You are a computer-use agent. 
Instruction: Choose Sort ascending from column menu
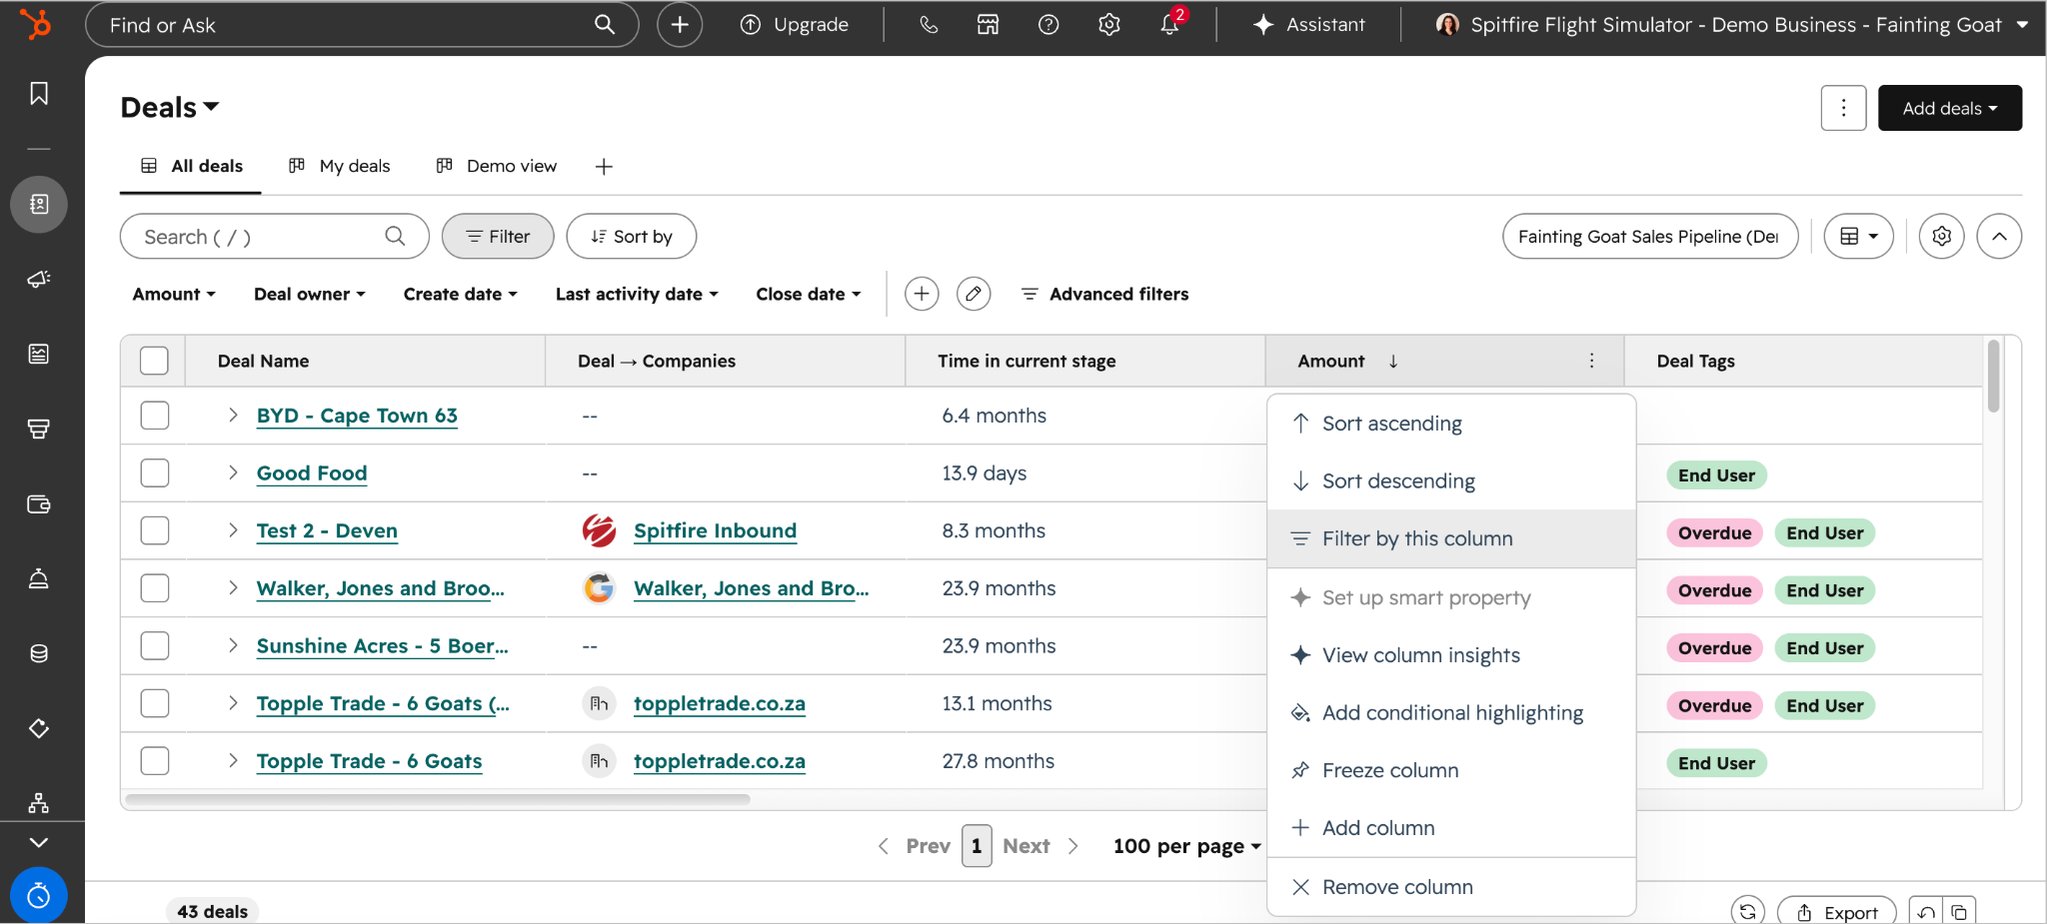pos(1451,423)
